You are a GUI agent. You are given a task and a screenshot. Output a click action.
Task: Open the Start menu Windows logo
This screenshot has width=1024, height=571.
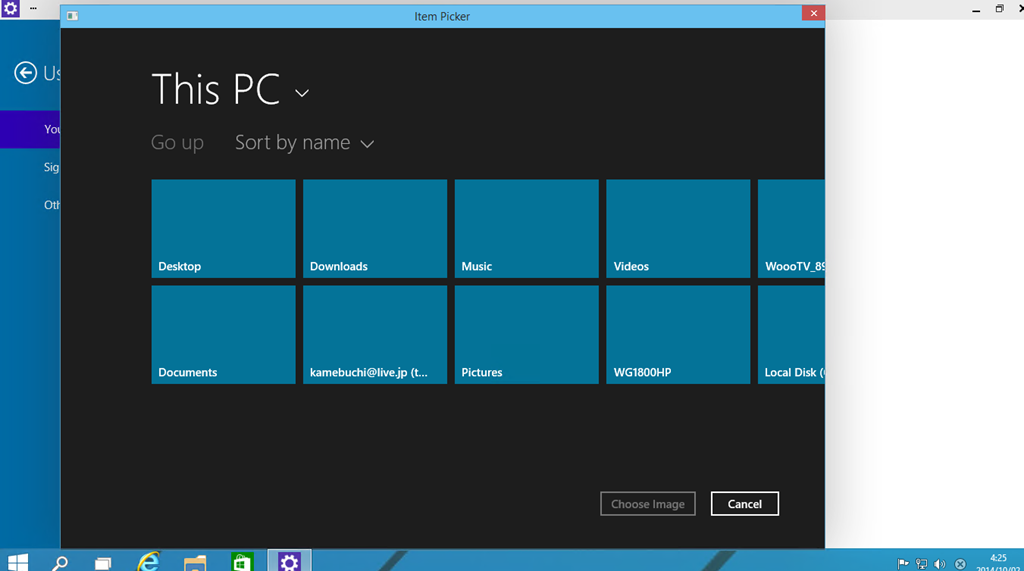coord(17,562)
